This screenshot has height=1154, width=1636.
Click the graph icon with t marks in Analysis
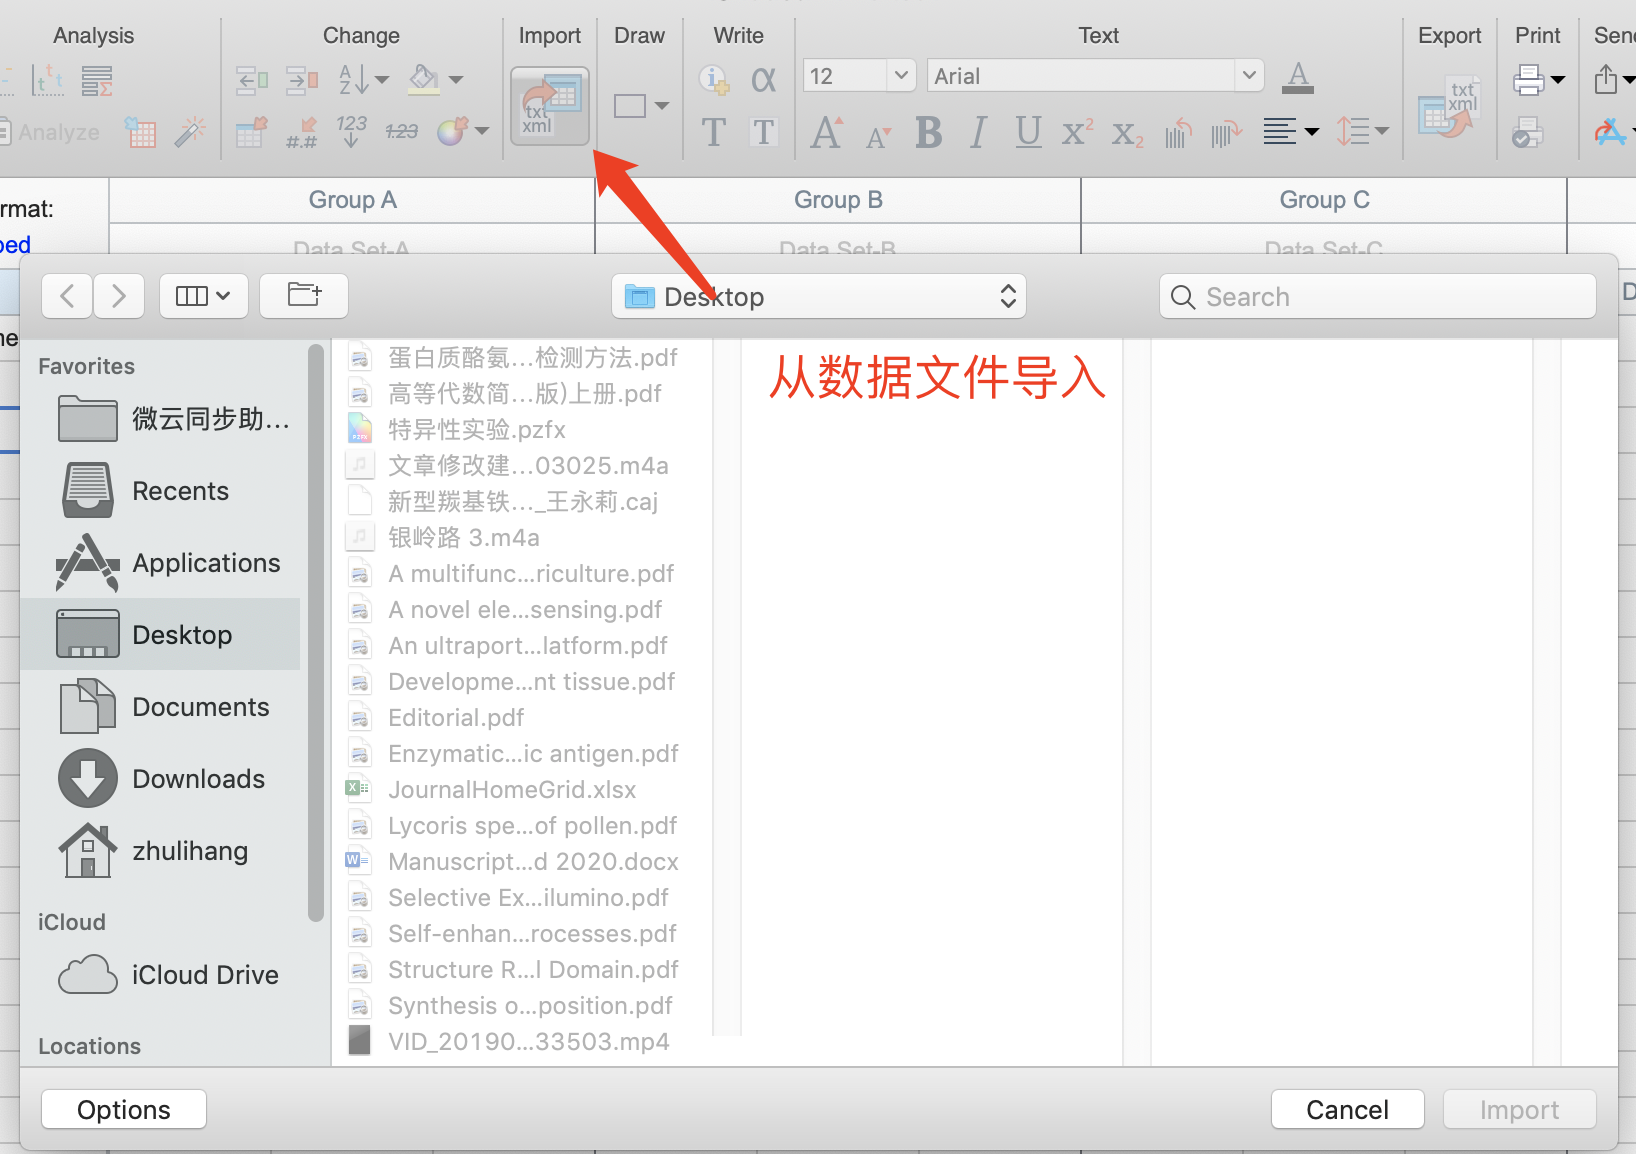pyautogui.click(x=47, y=80)
